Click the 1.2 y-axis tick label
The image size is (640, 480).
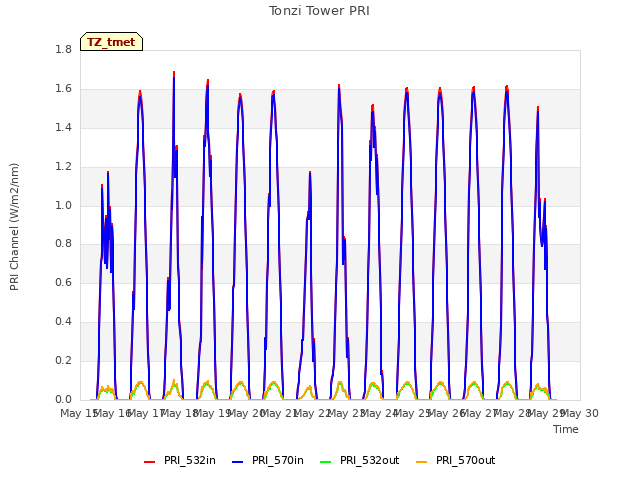click(x=64, y=167)
